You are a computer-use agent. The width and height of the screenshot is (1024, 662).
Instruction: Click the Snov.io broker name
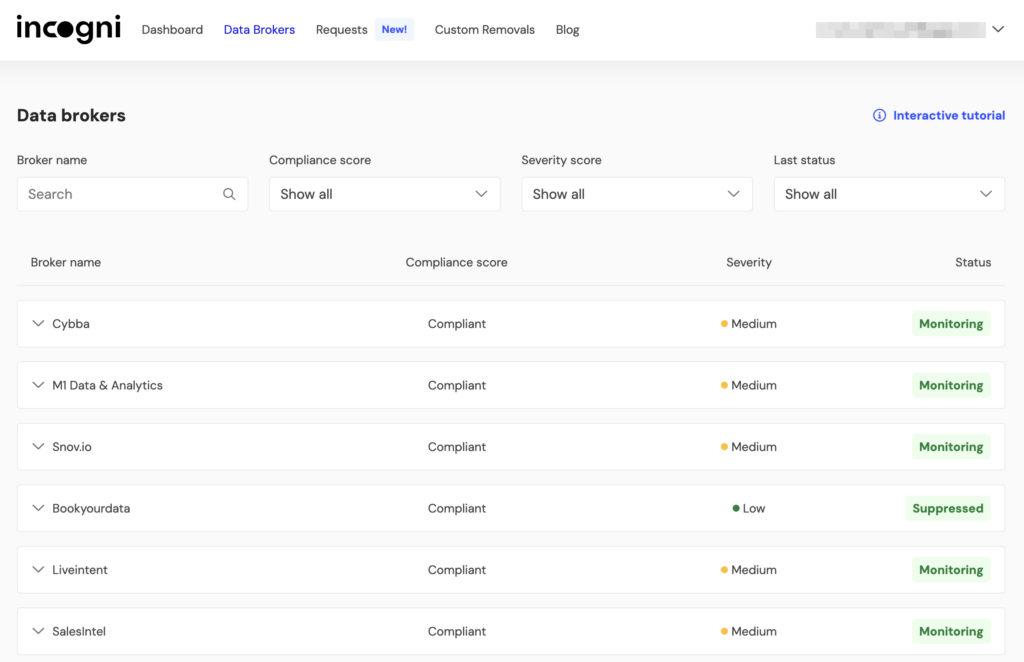point(72,447)
